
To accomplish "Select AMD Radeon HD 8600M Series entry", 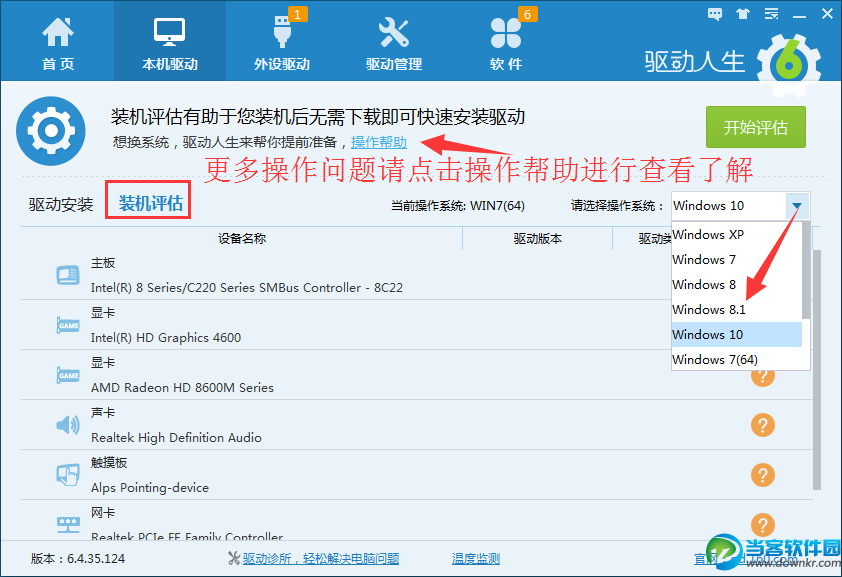I will tap(182, 388).
